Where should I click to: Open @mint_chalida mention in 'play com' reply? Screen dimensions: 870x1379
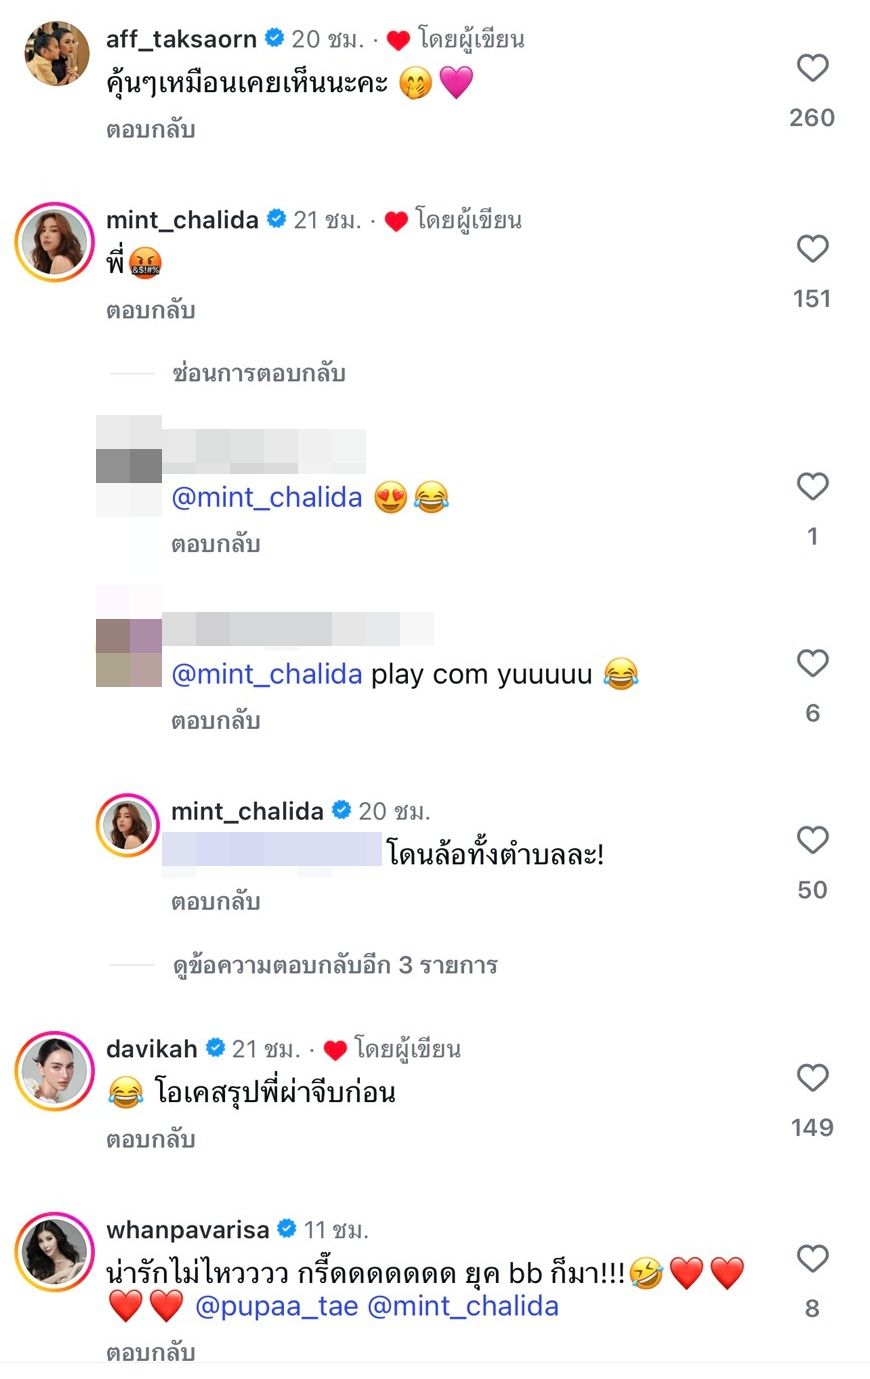[267, 675]
